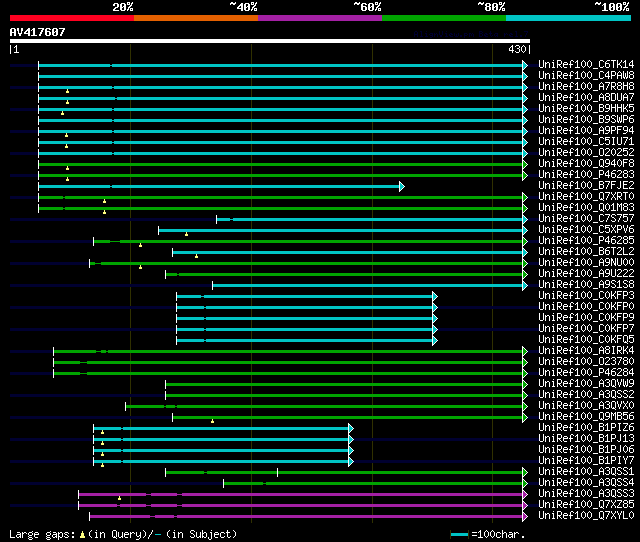
Task: Select hit UniRef100_P46283
Action: [x=586, y=175]
